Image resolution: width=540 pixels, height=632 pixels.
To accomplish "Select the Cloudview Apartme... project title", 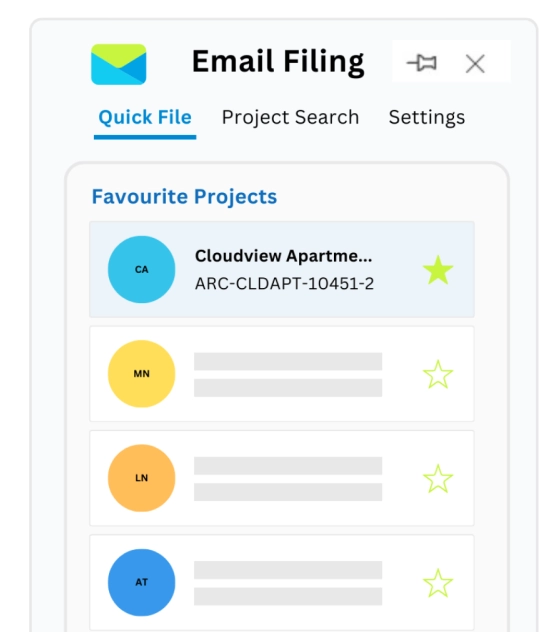I will tap(283, 256).
